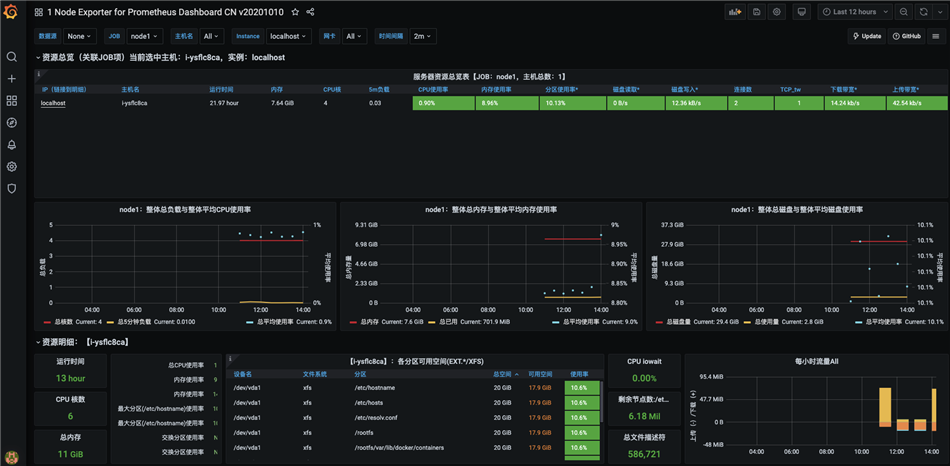Open the CPU iowait panel title menu
The height and width of the screenshot is (466, 950).
click(644, 361)
